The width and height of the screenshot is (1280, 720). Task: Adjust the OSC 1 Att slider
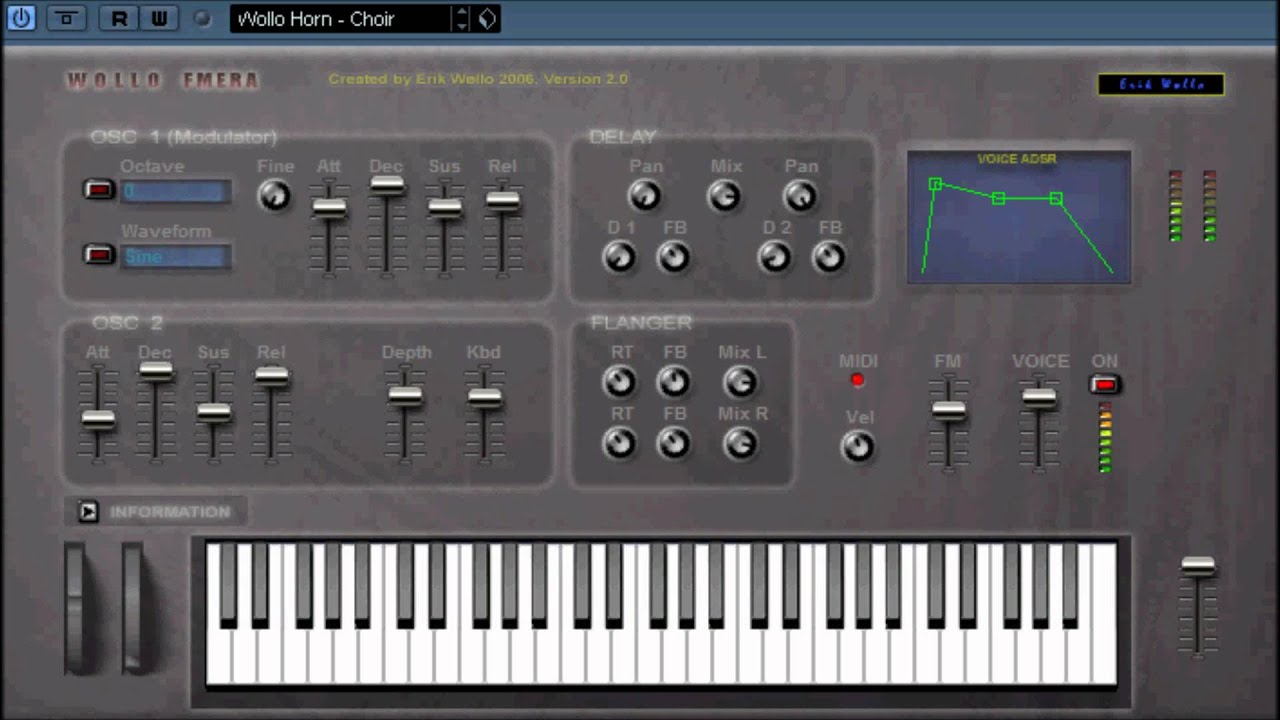[329, 208]
